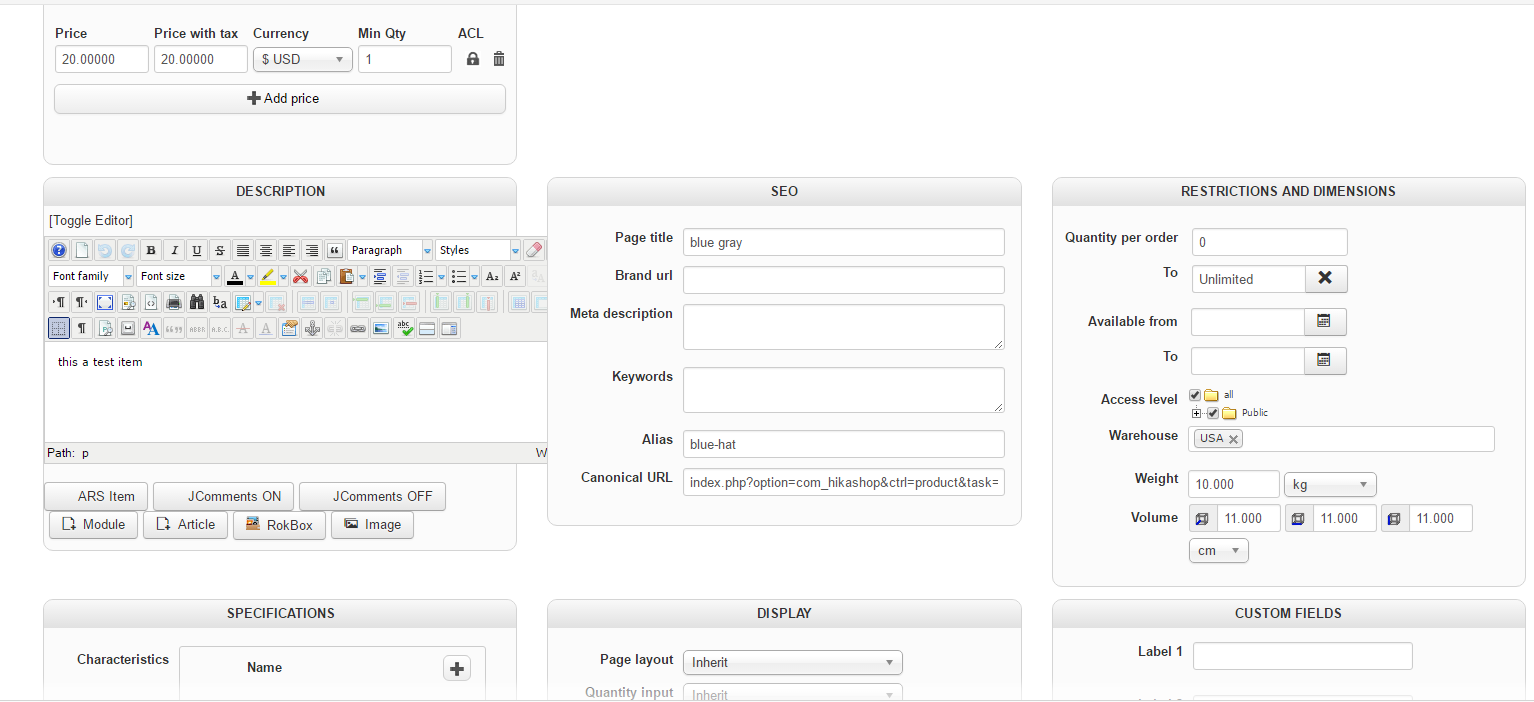The image size is (1534, 702).
Task: Remove the USA warehouse tag
Action: click(x=1234, y=439)
